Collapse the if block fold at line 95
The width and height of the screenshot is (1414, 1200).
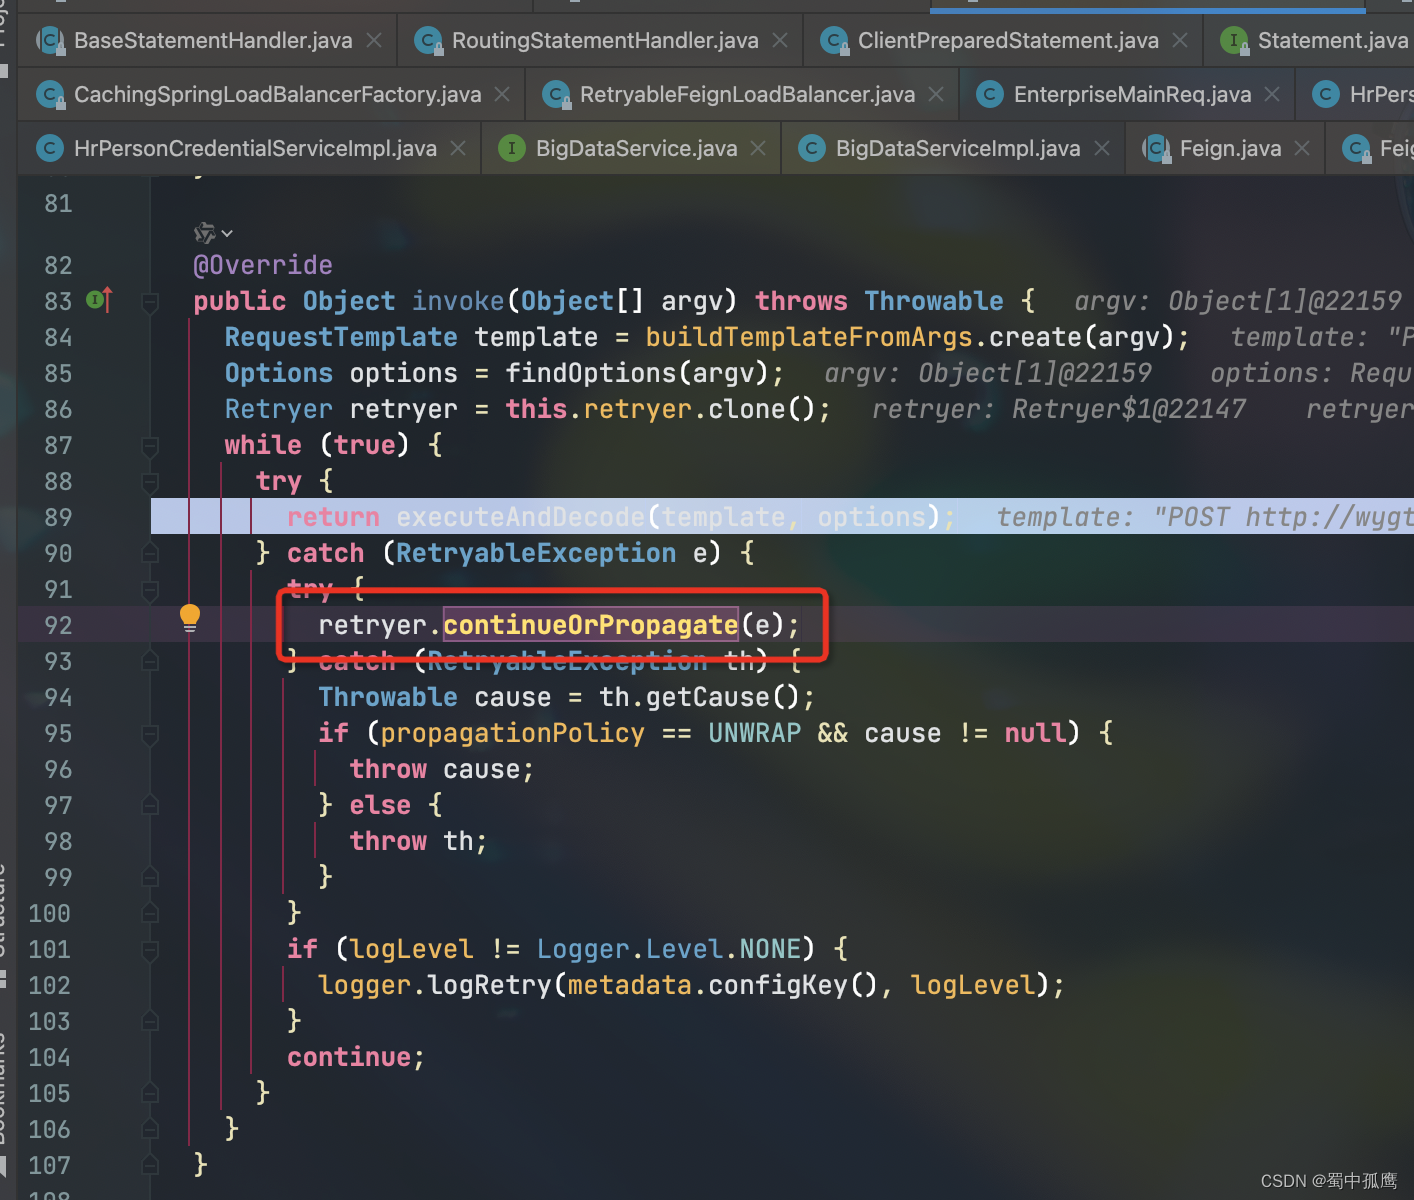pyautogui.click(x=150, y=733)
